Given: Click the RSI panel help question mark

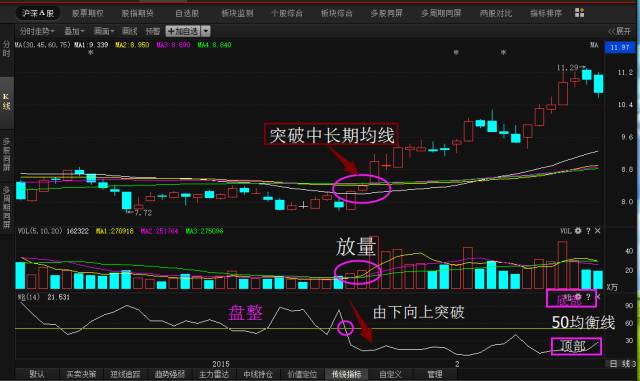Looking at the screenshot, I should click(x=588, y=297).
